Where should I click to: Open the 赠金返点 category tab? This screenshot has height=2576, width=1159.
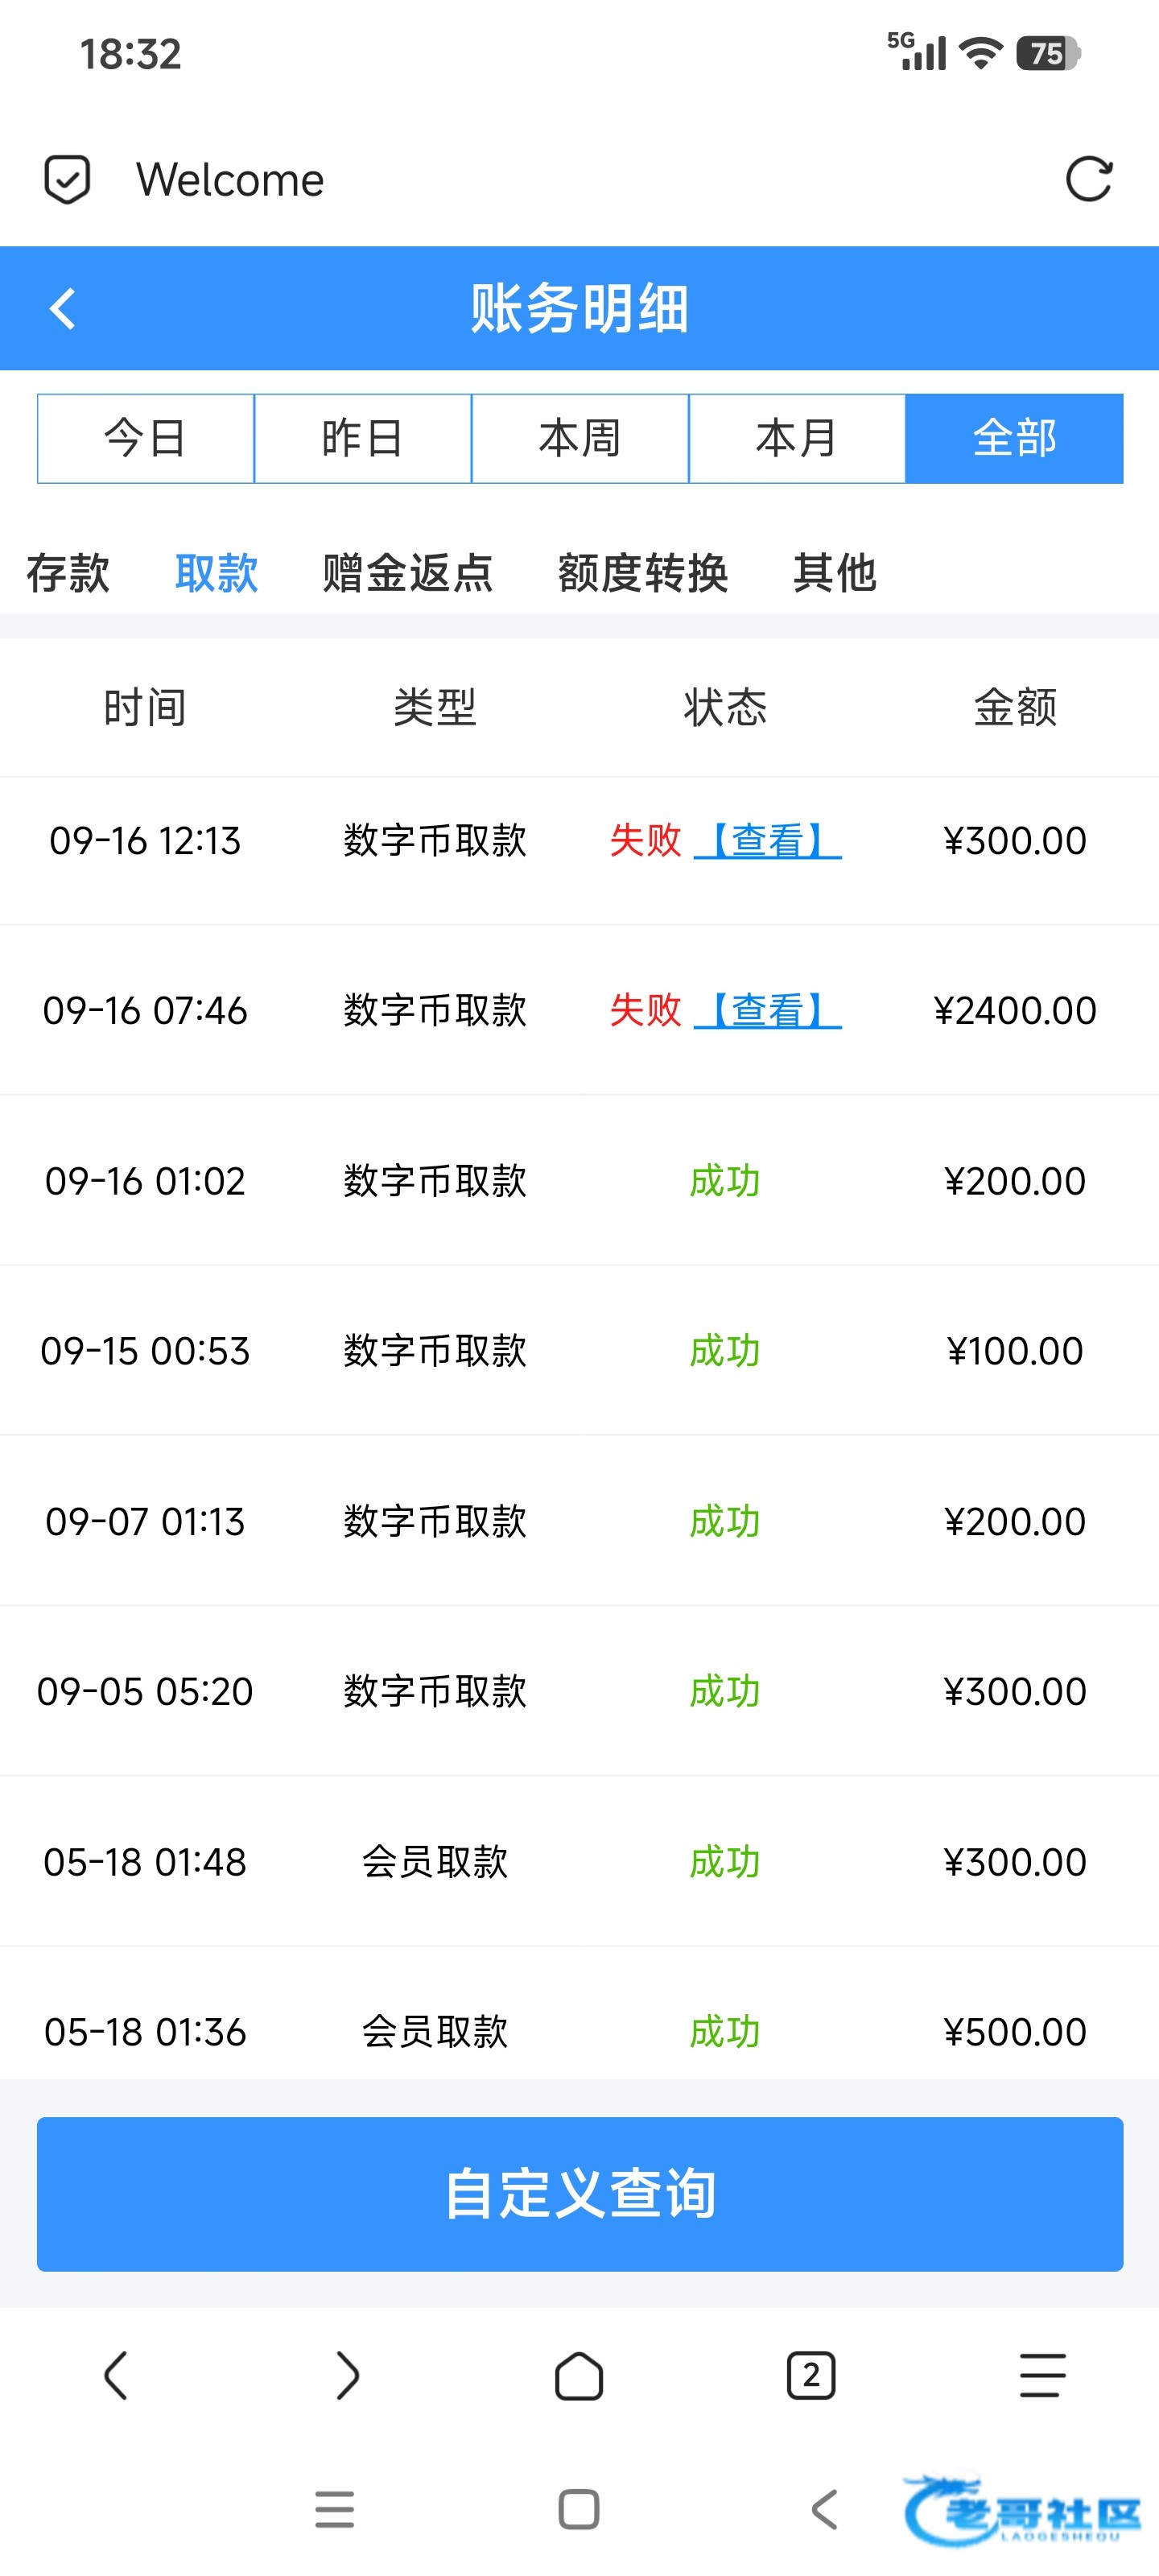pos(408,573)
